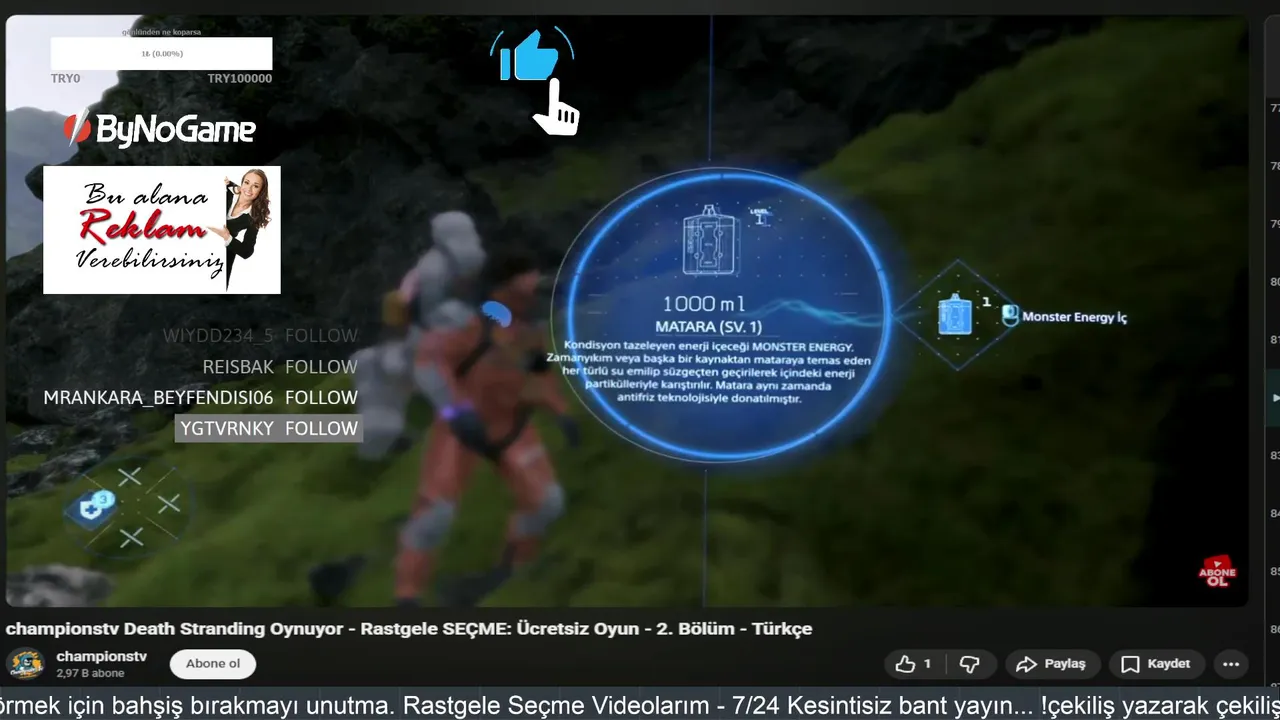Click the dislike thumbs-down button
The height and width of the screenshot is (720, 1280).
(969, 664)
